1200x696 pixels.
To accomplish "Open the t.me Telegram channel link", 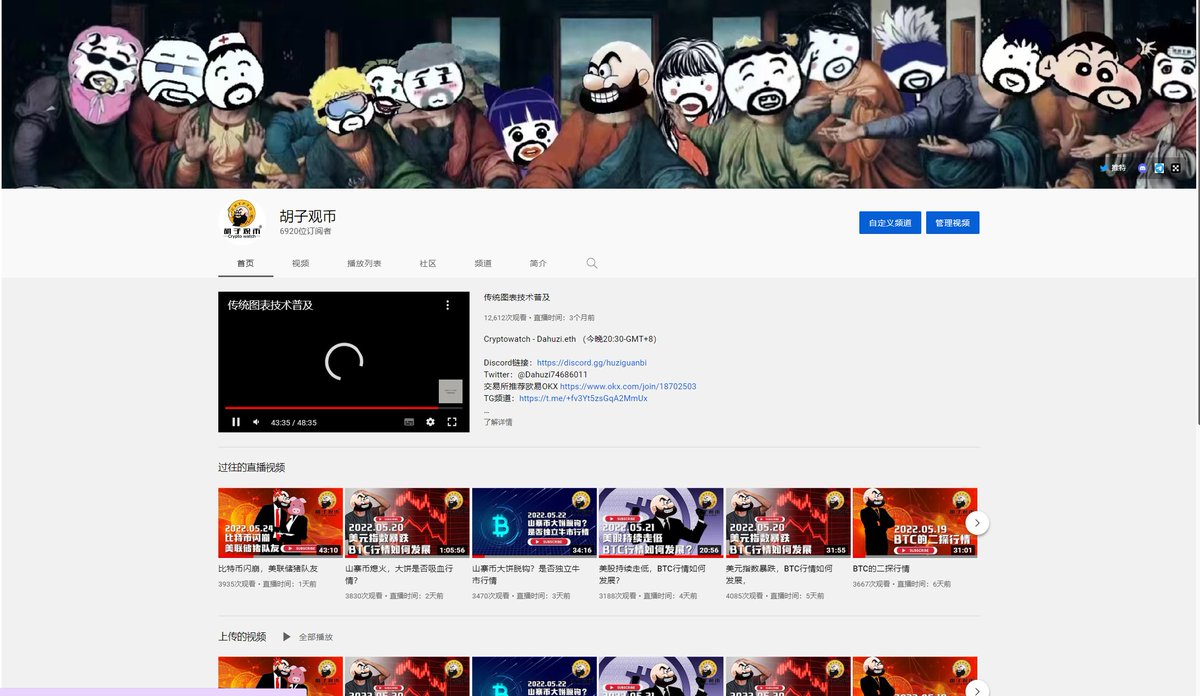I will (583, 398).
